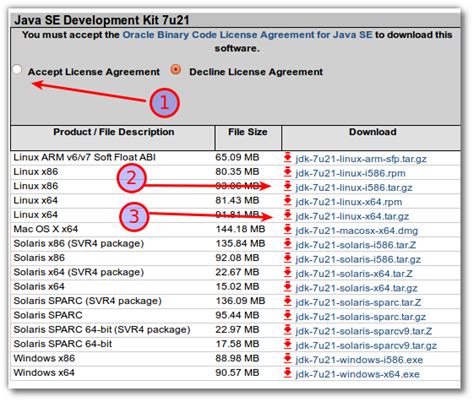
Task: Download jdk-7u21-solaris-i586.tar.gz
Action: click(x=358, y=259)
